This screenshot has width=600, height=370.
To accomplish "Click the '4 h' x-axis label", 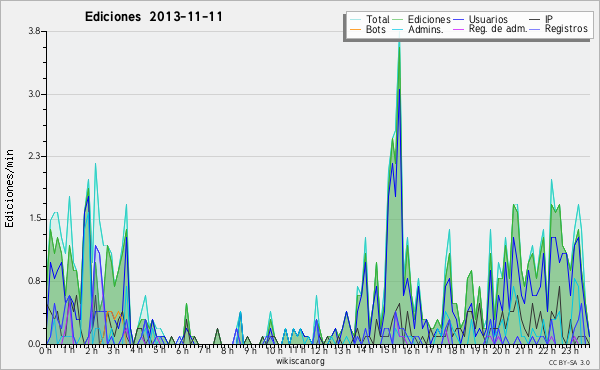I will tap(137, 350).
